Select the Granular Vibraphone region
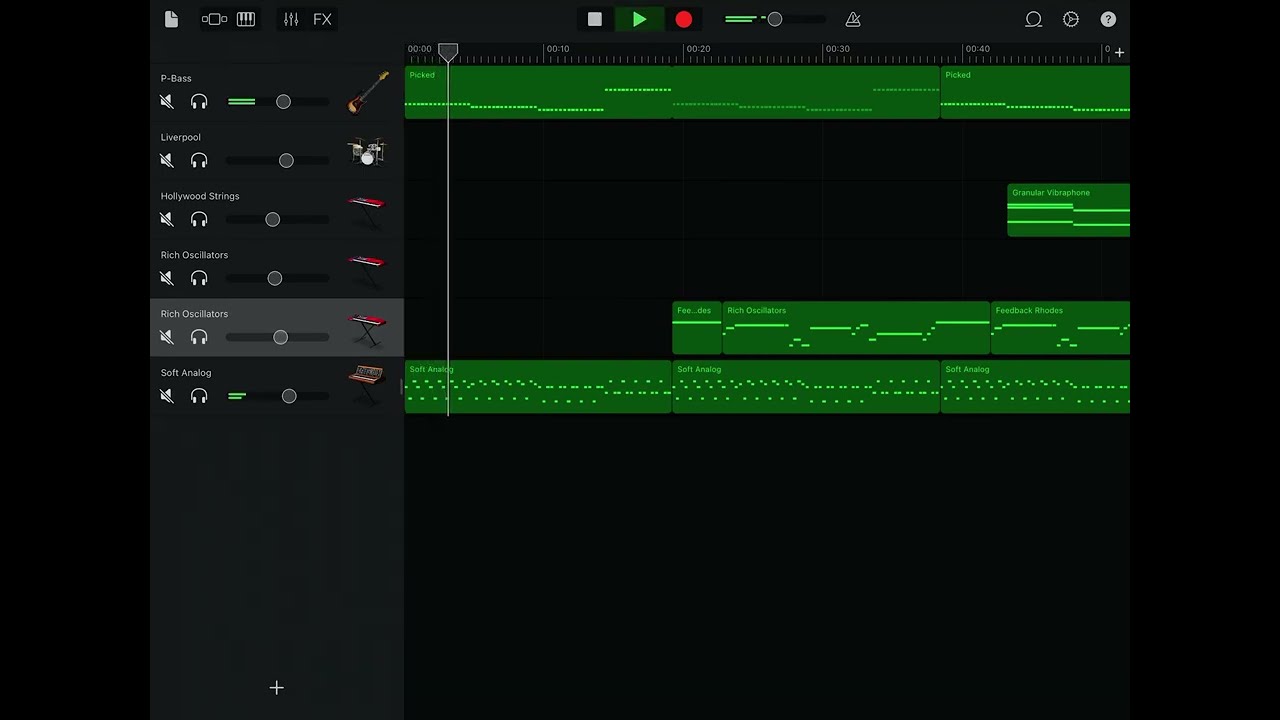This screenshot has height=720, width=1280. click(x=1068, y=210)
